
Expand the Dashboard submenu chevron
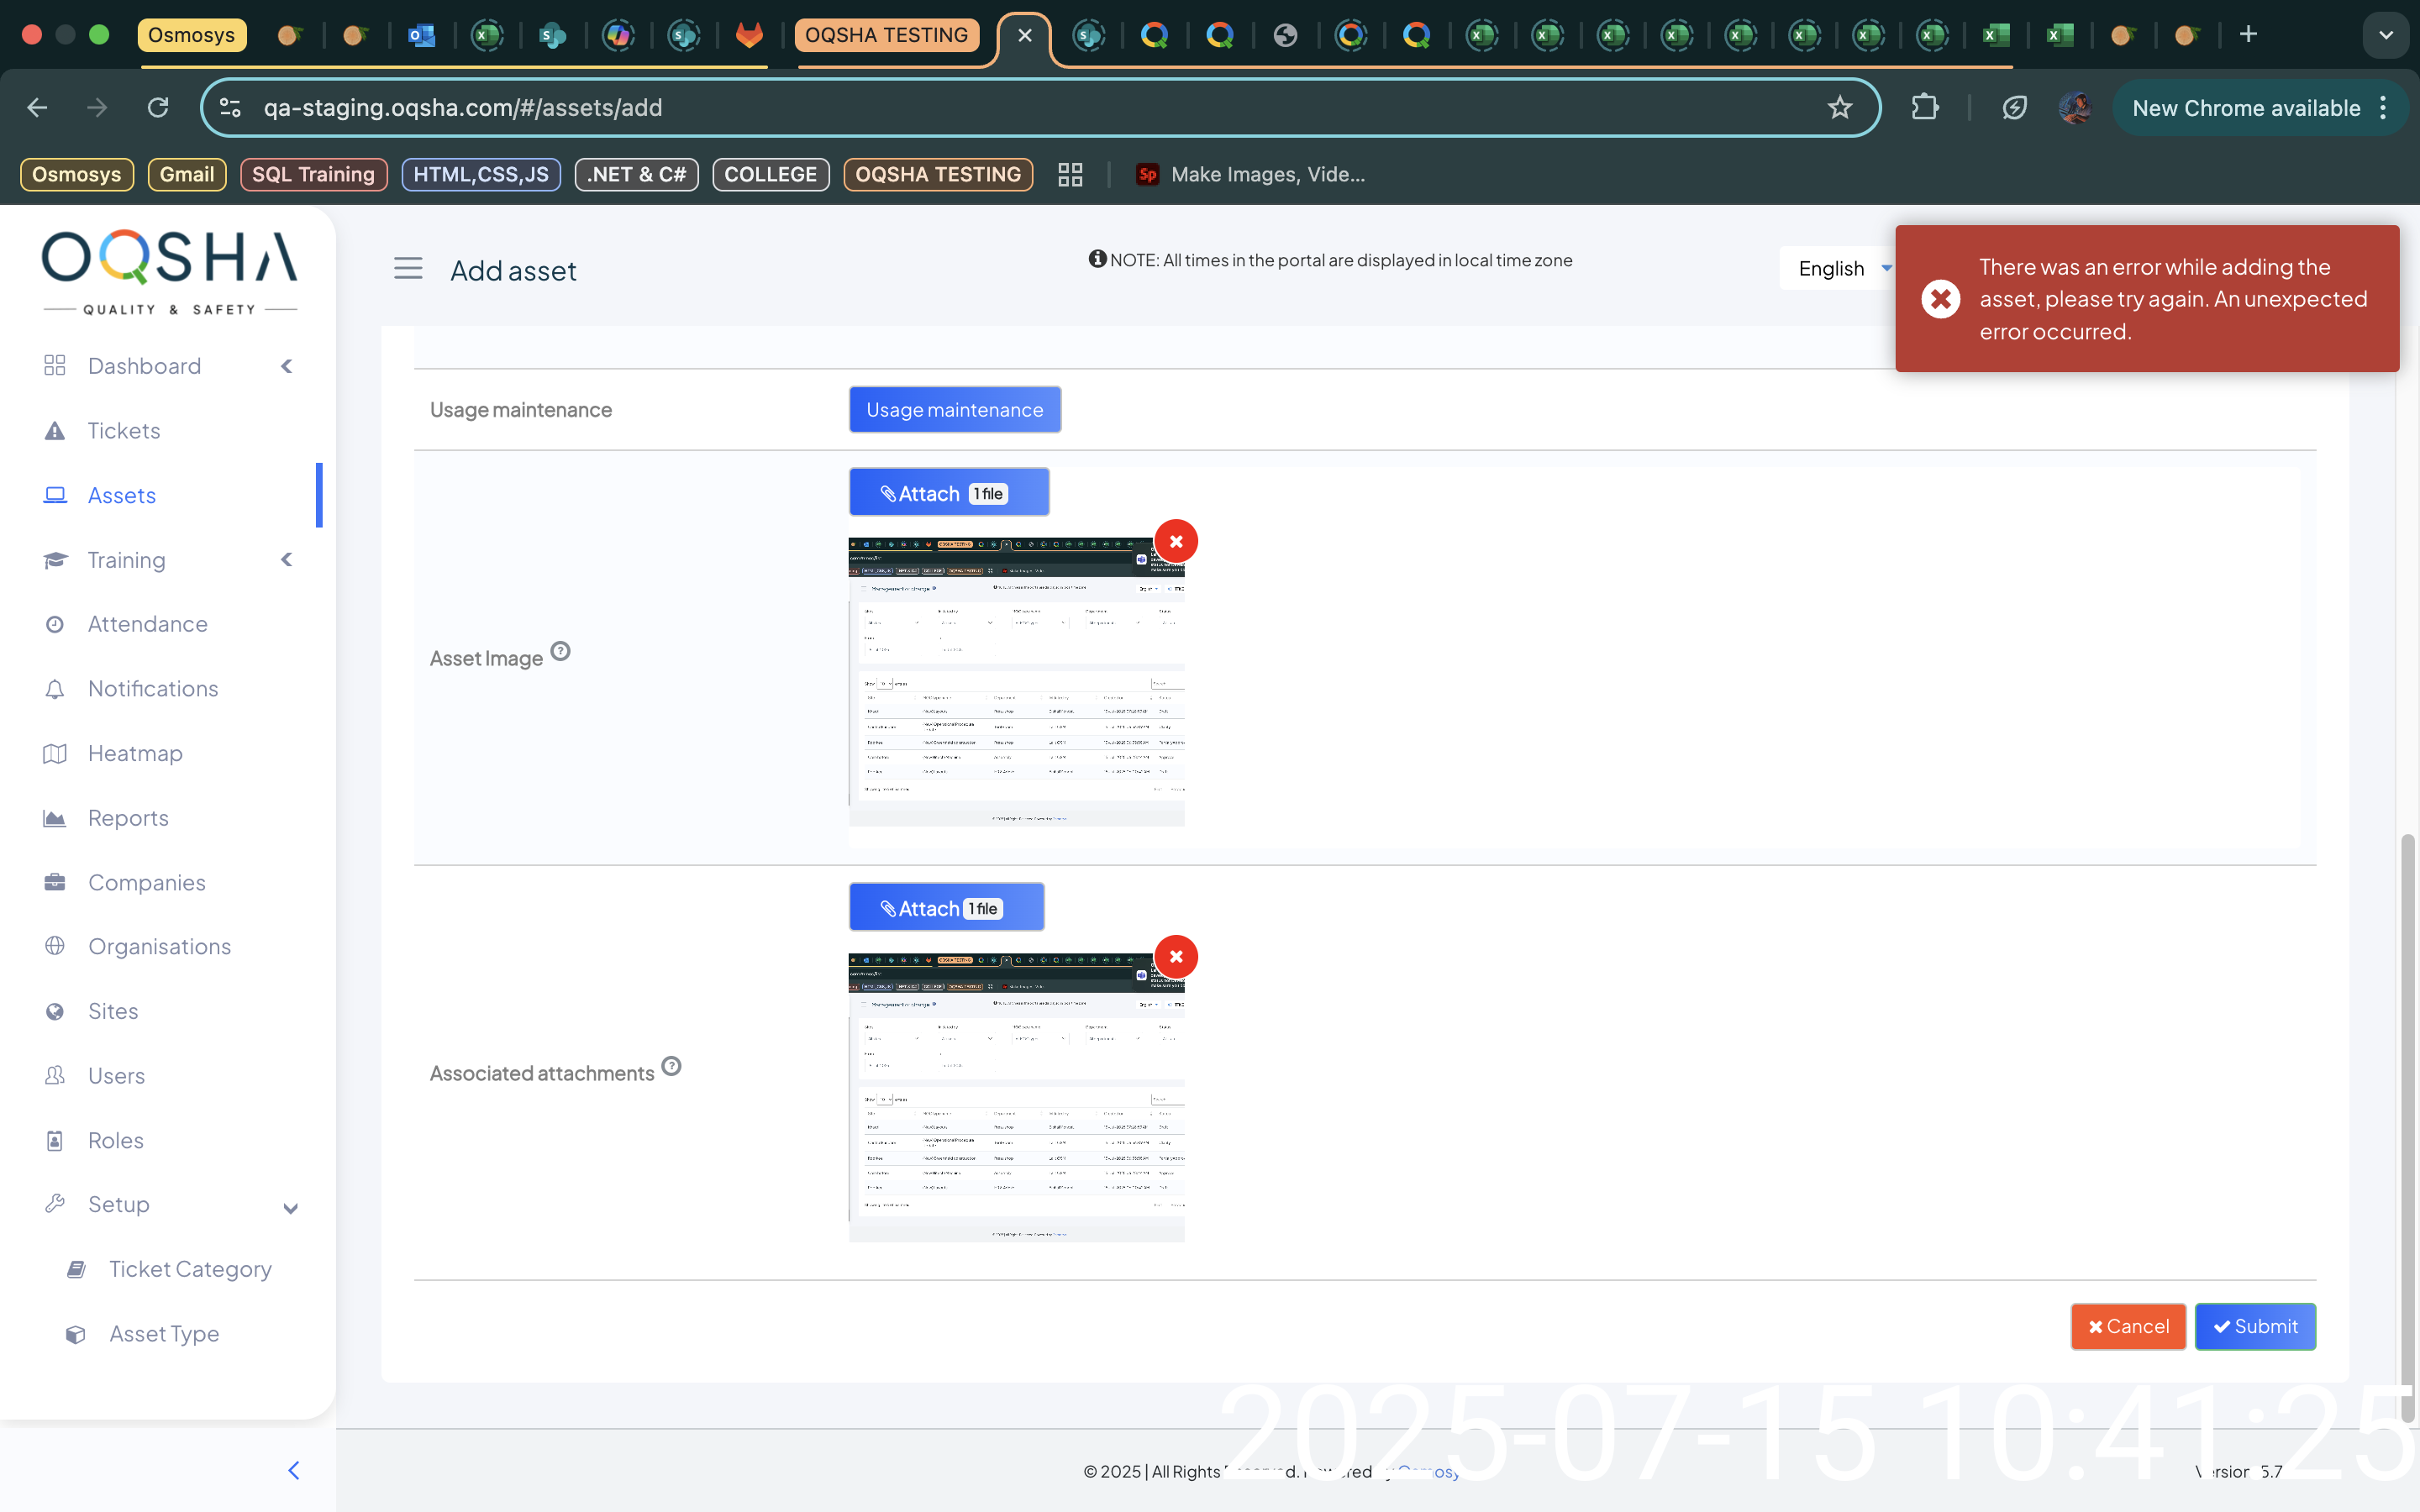pos(287,366)
